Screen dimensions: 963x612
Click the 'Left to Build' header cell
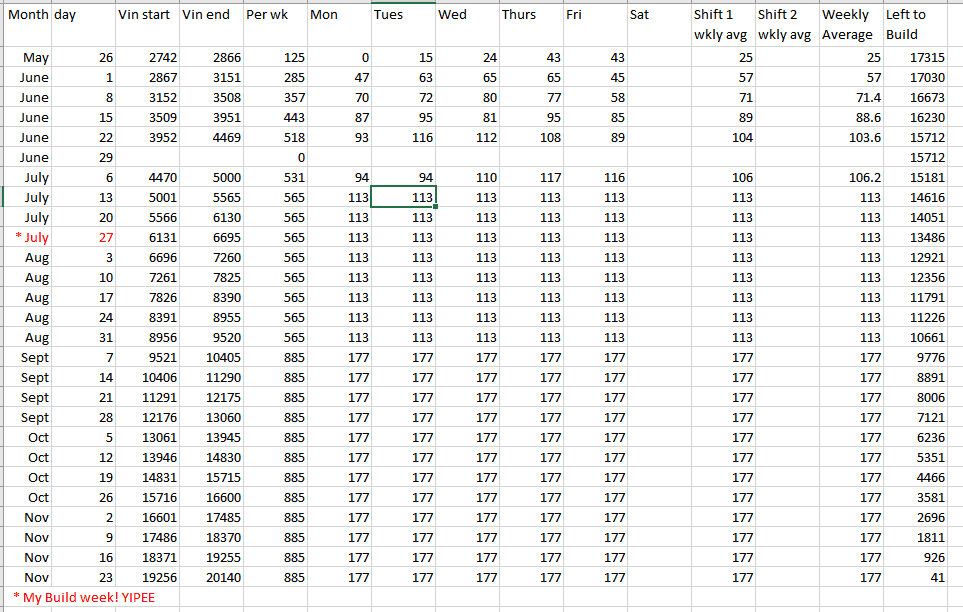[x=914, y=24]
